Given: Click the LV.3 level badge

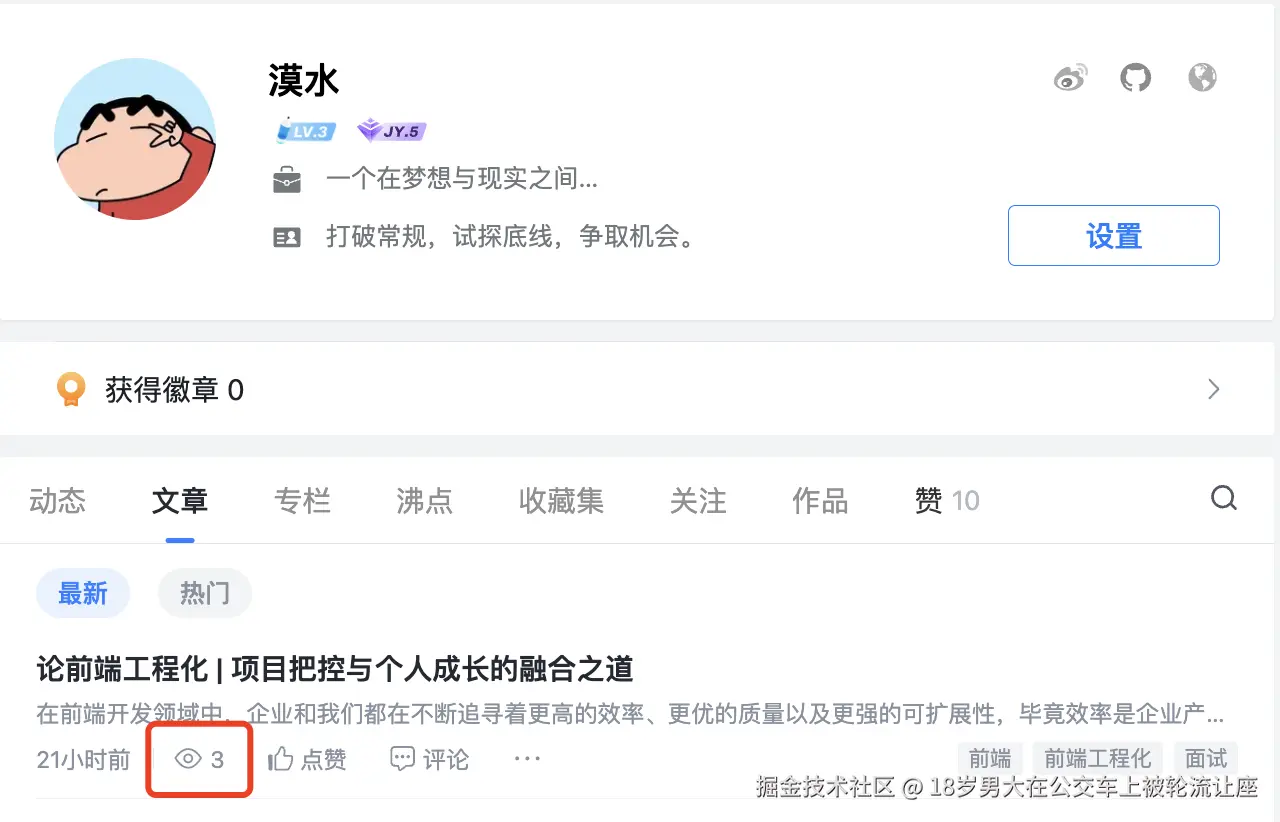Looking at the screenshot, I should [x=305, y=130].
